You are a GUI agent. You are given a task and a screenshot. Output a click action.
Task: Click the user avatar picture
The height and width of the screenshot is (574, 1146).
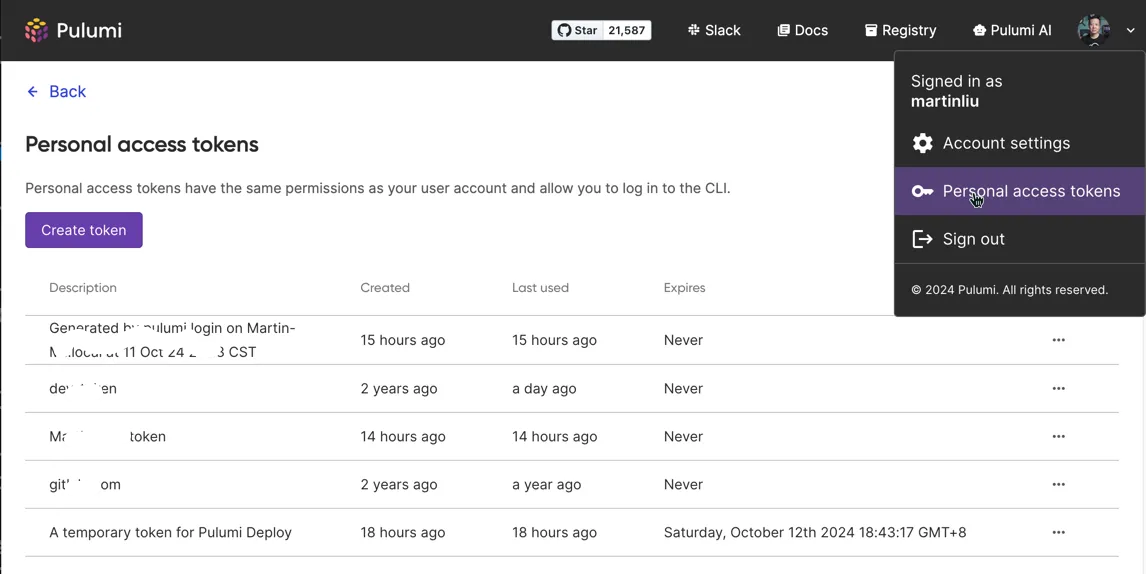(1093, 30)
